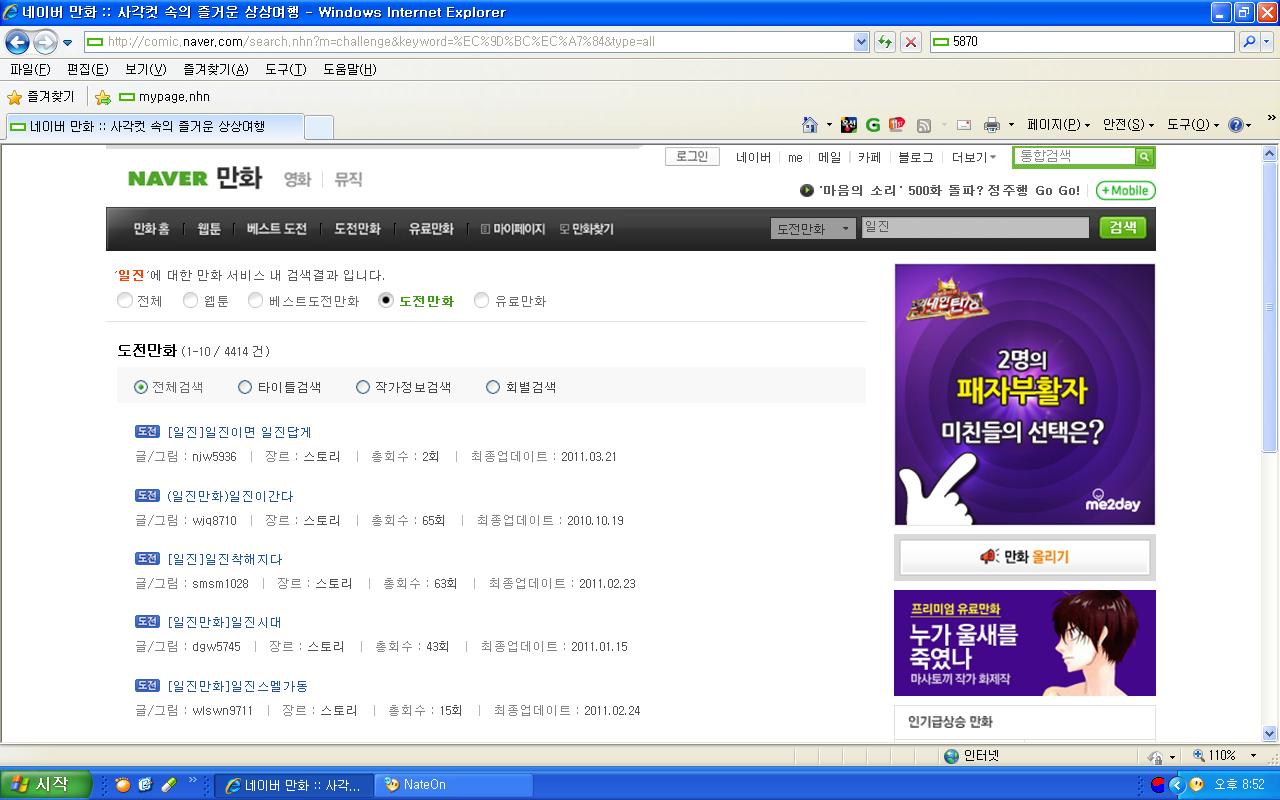Open the 도전만화 search category dropdown
Image resolution: width=1280 pixels, height=800 pixels.
(x=813, y=229)
